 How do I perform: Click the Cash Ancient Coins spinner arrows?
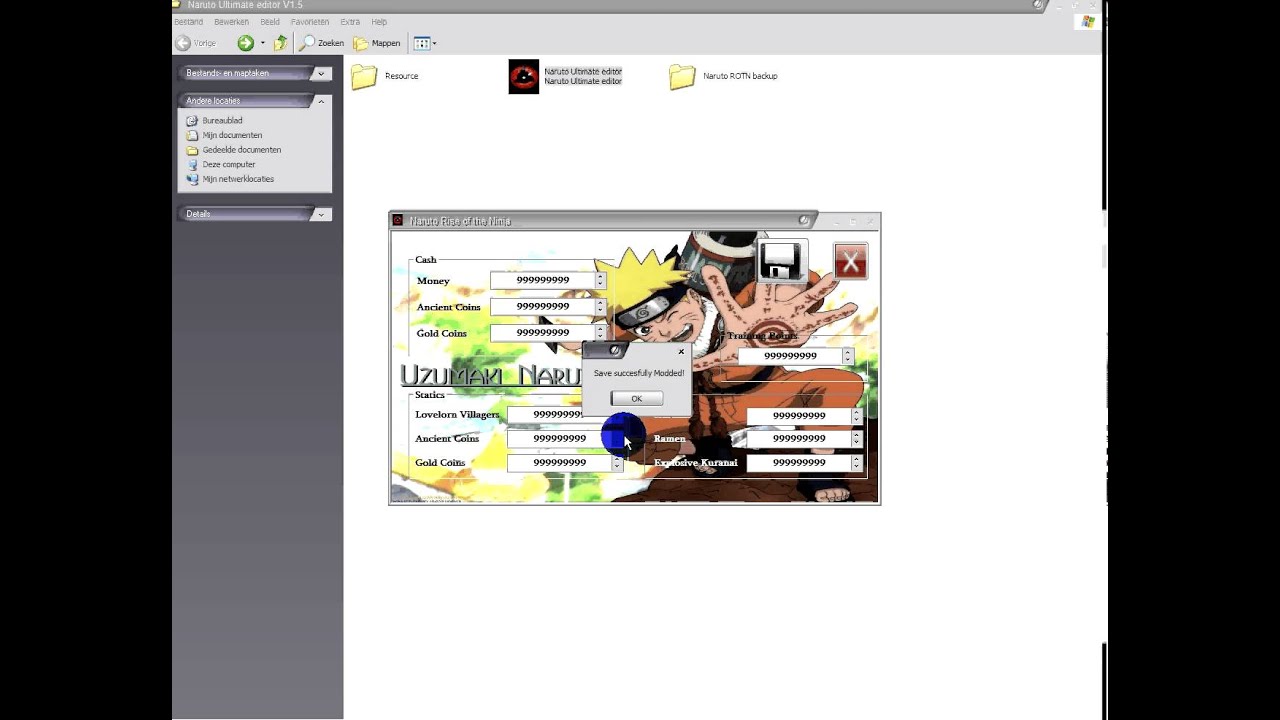[x=600, y=306]
